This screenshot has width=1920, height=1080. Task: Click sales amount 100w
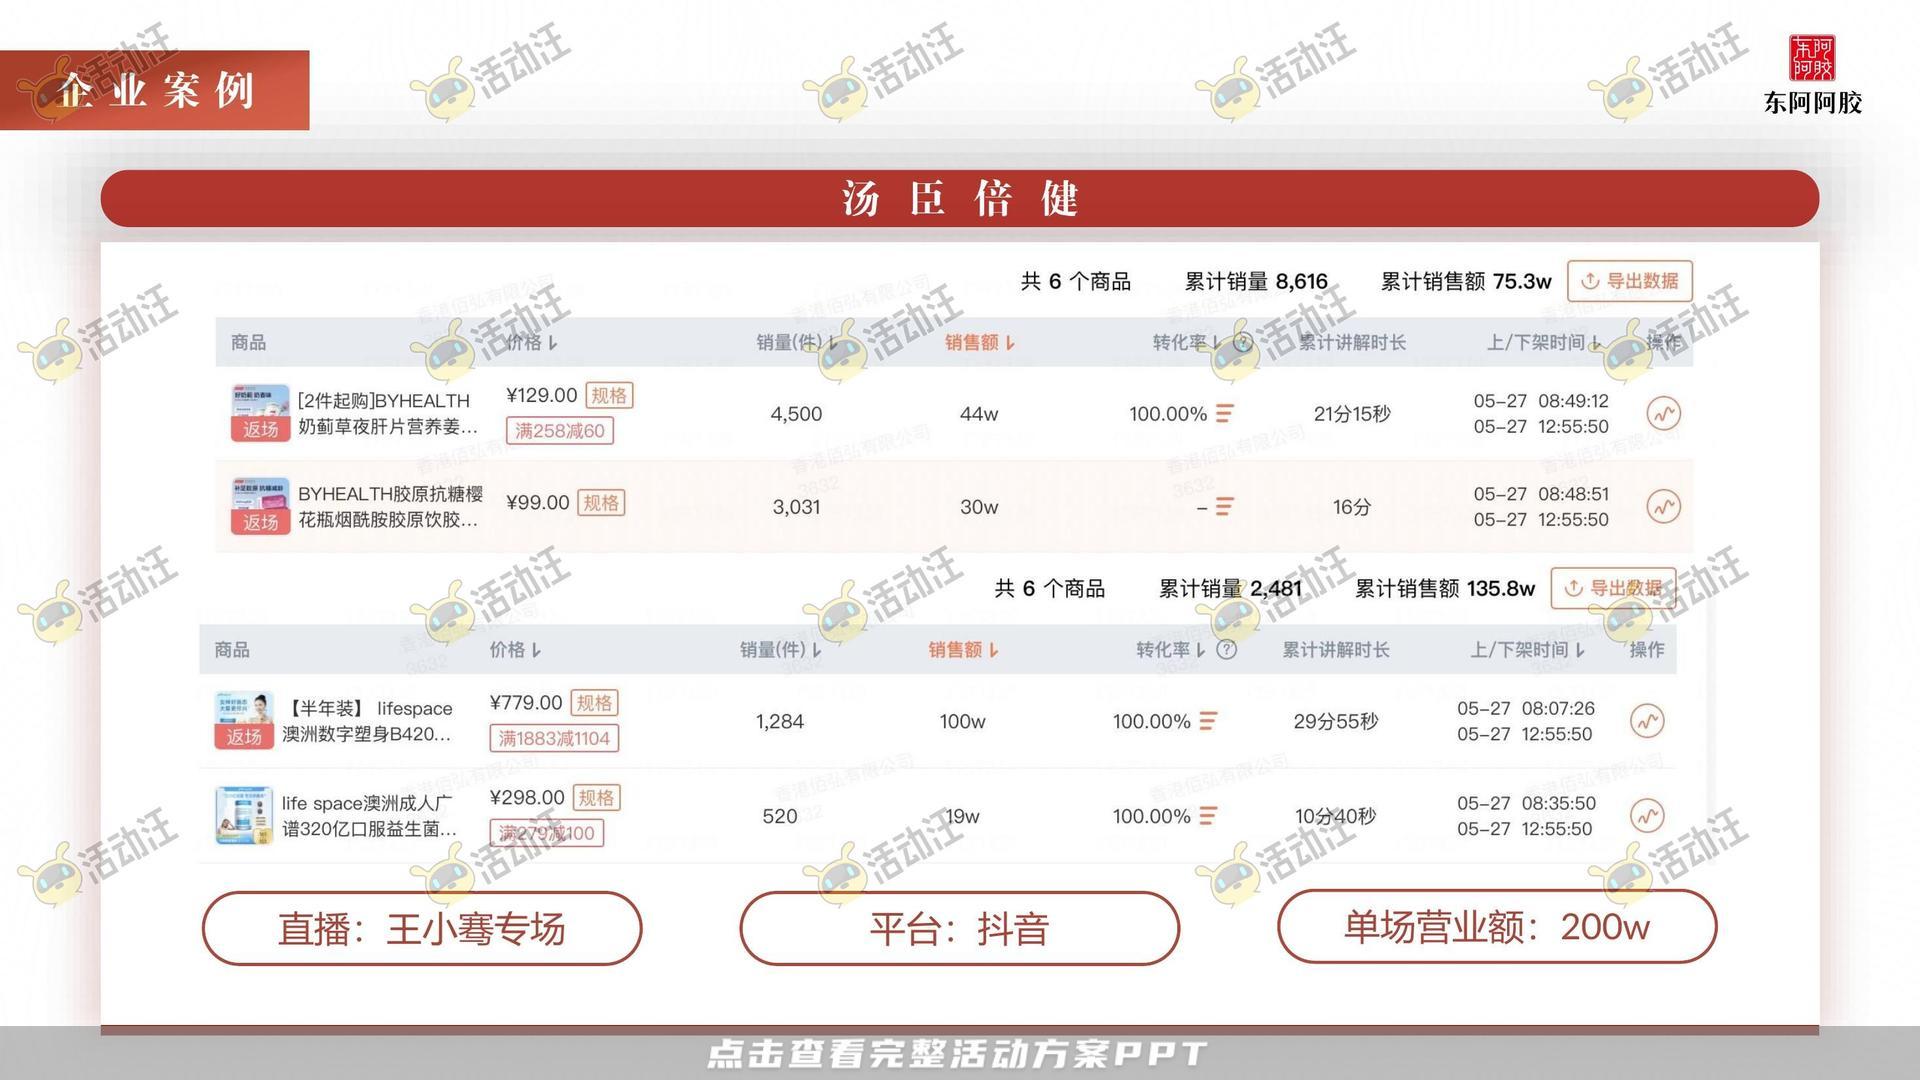pos(962,721)
